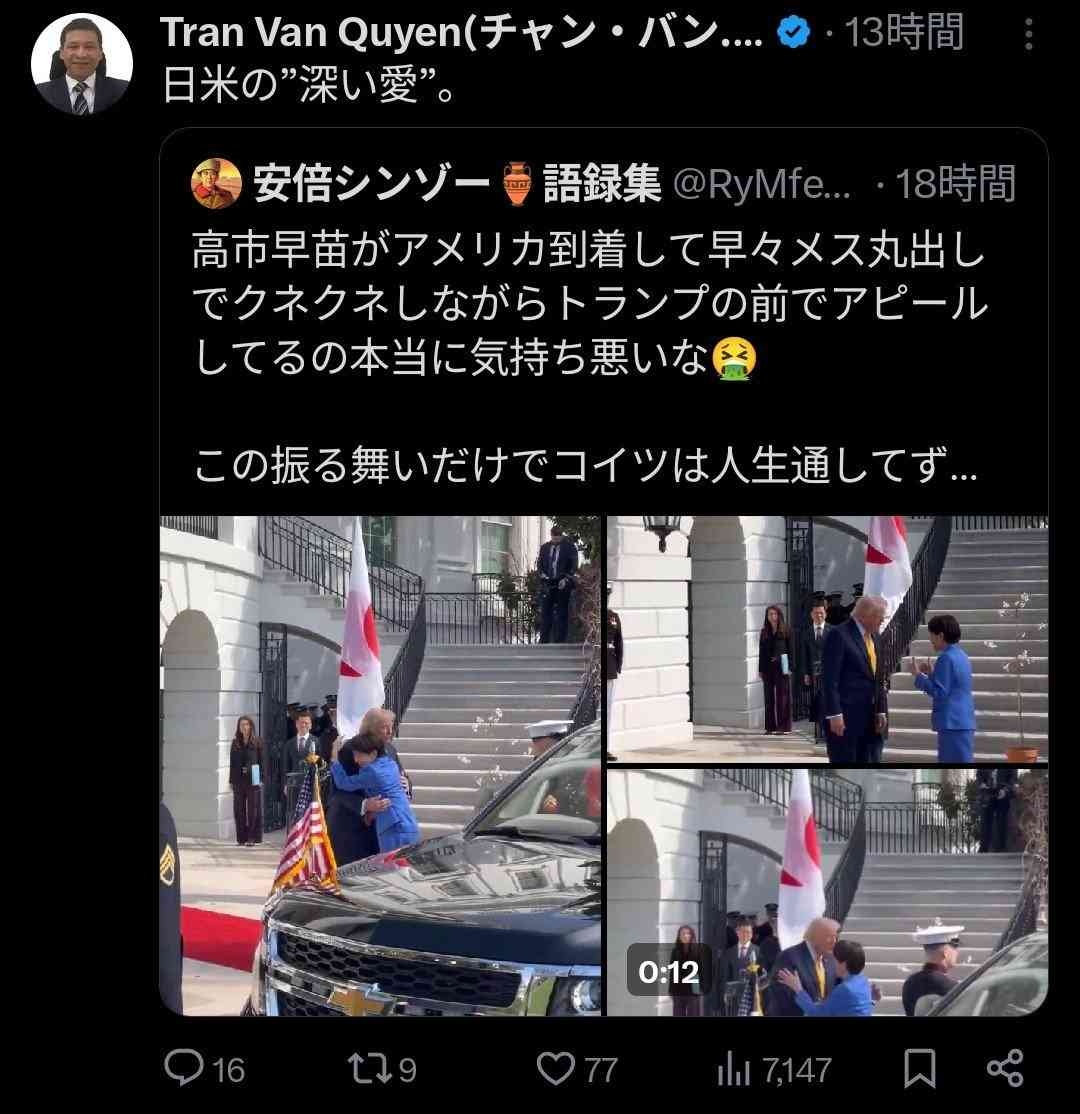The height and width of the screenshot is (1114, 1080).
Task: Open Tran Van Quyen profile avatar
Action: tap(82, 64)
